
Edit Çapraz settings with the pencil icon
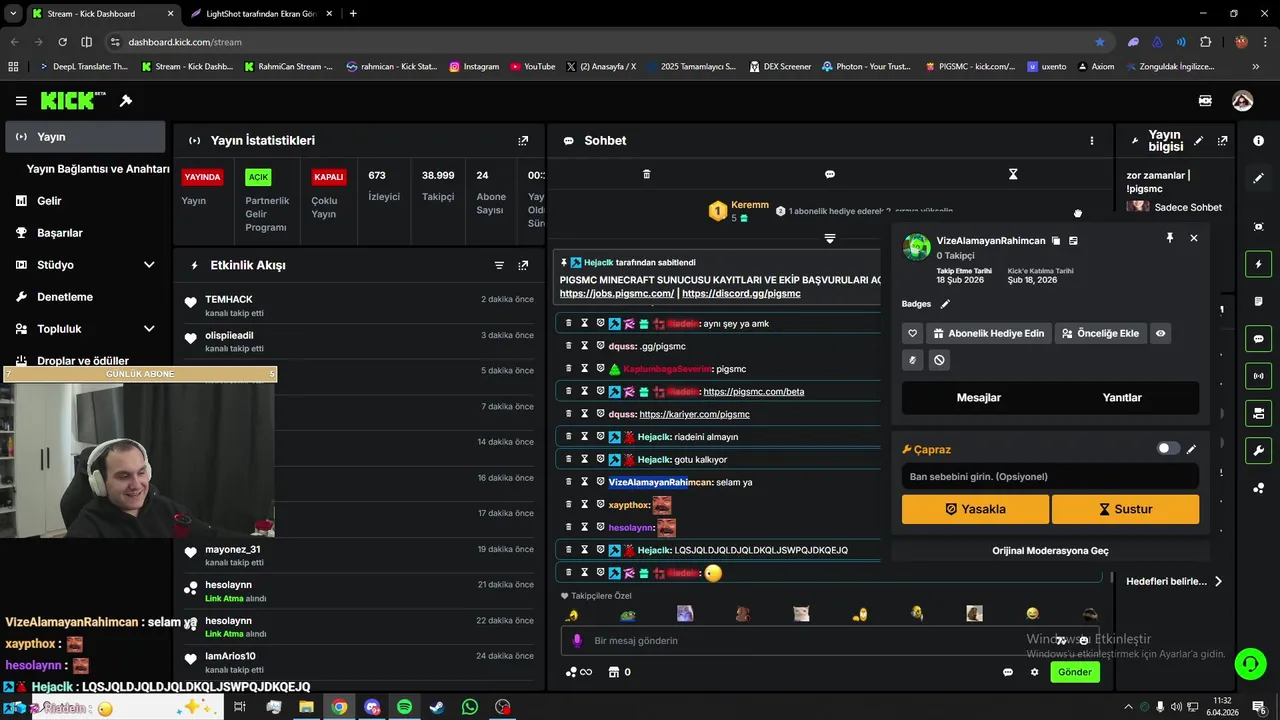[x=1191, y=449]
